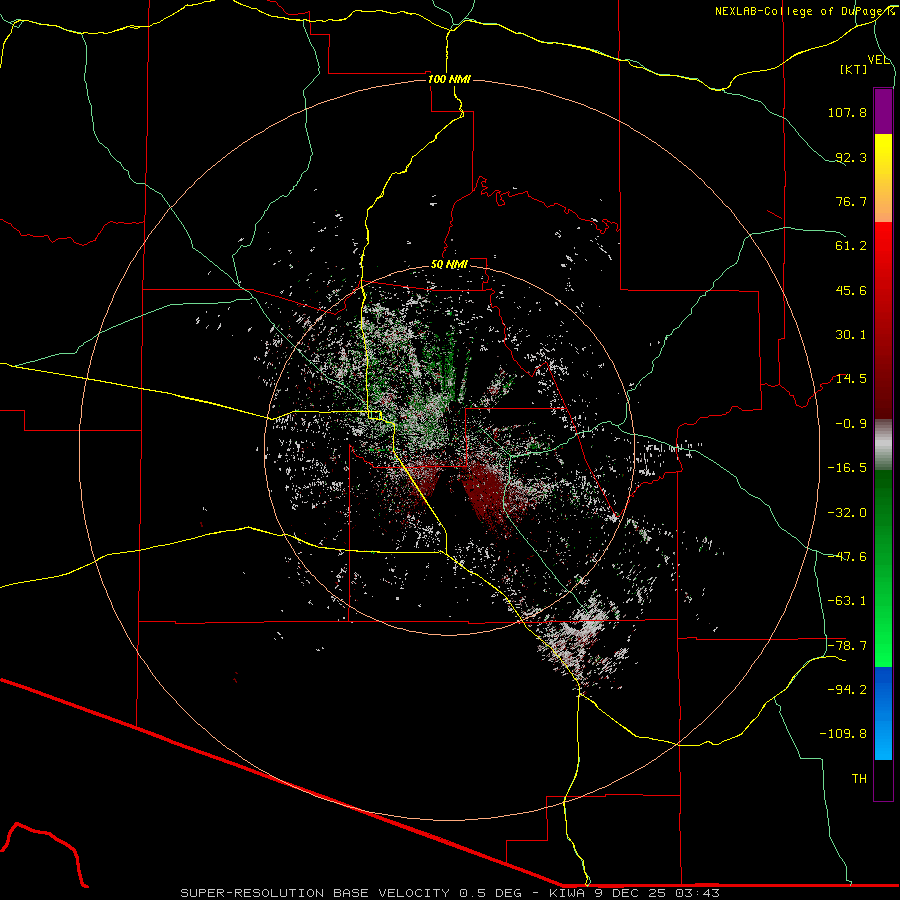This screenshot has width=900, height=900.
Task: Click the 14.5 velocity scale value
Action: 851,379
